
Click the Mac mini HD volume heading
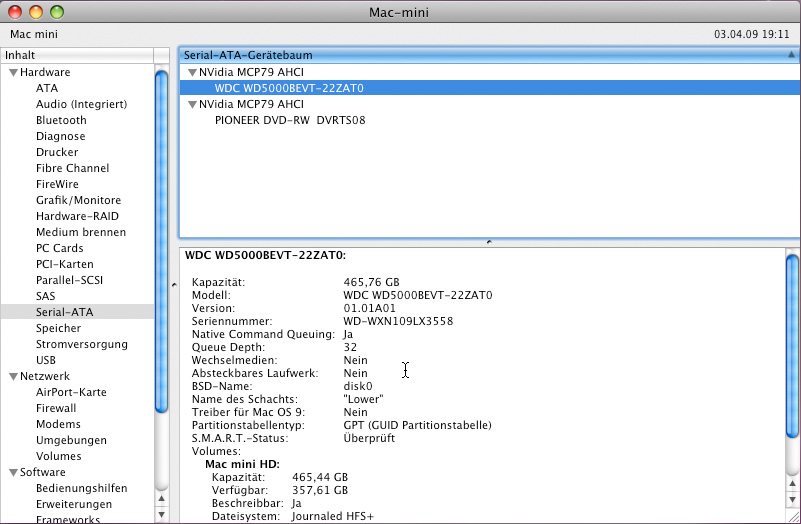coord(242,464)
